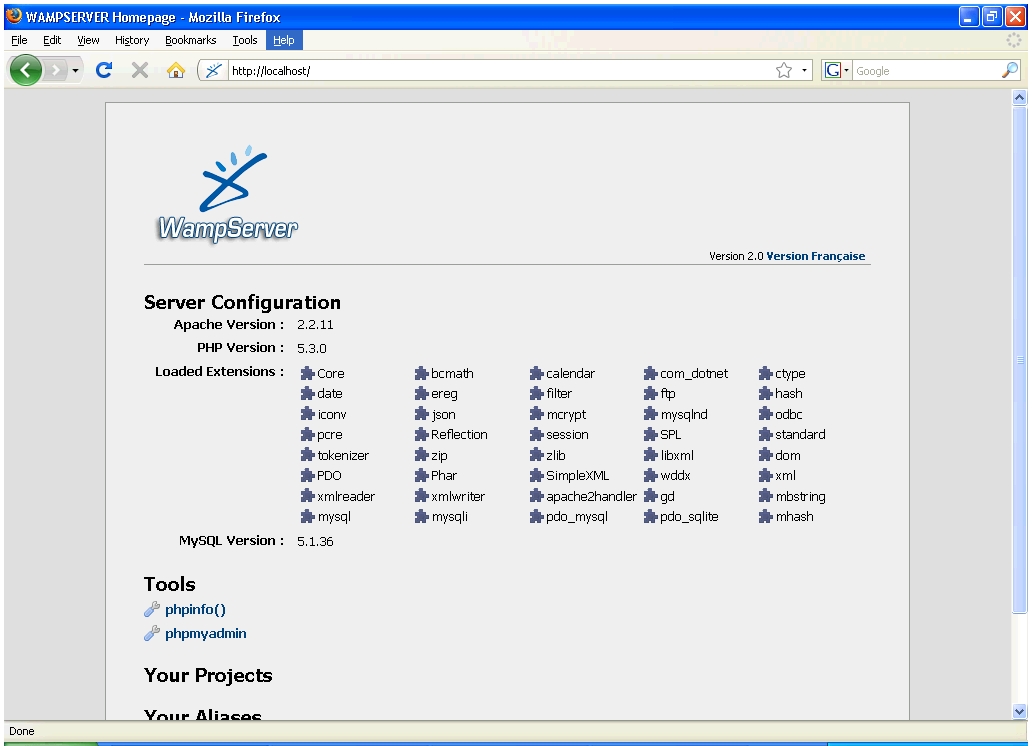The width and height of the screenshot is (1032, 746).
Task: Open the phpinfo() tool link
Action: tap(195, 610)
